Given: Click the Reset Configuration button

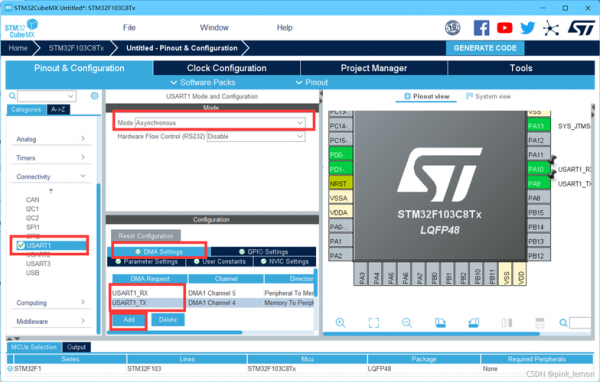Looking at the screenshot, I should click(146, 236).
